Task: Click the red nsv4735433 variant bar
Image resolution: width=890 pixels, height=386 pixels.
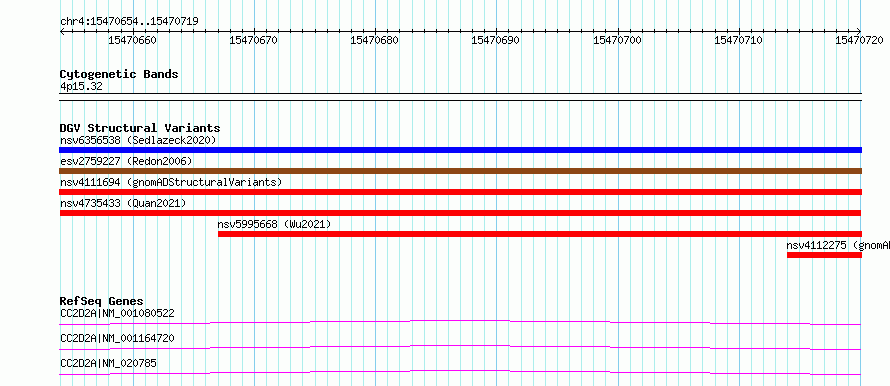Action: [x=460, y=213]
